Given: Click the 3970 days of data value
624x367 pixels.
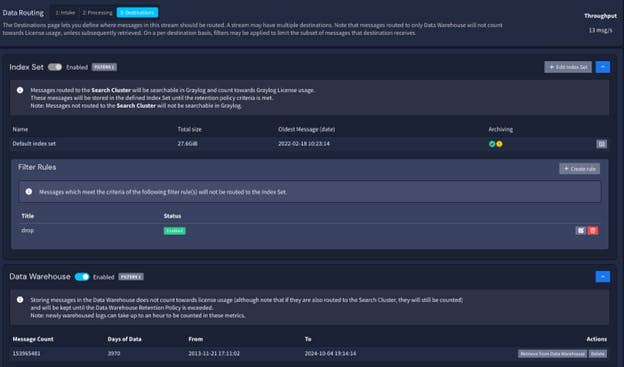Looking at the screenshot, I should coord(114,353).
